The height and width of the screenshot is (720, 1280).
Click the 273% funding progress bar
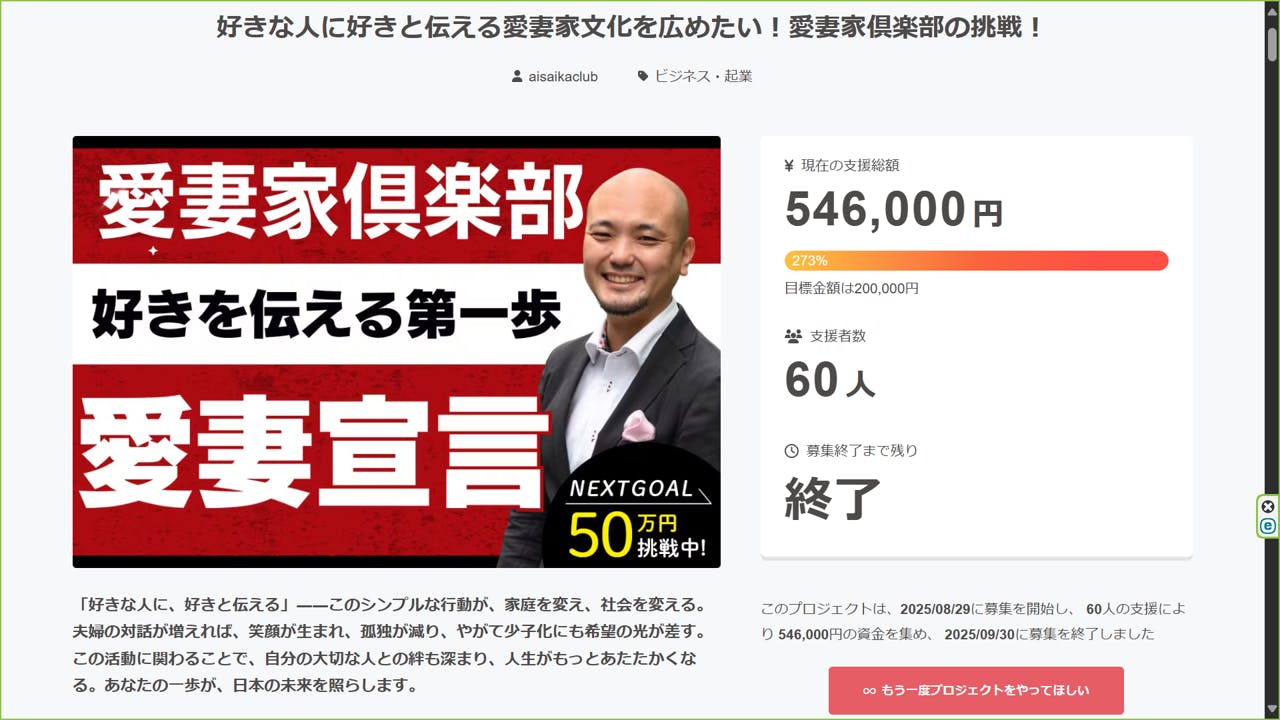(x=976, y=261)
